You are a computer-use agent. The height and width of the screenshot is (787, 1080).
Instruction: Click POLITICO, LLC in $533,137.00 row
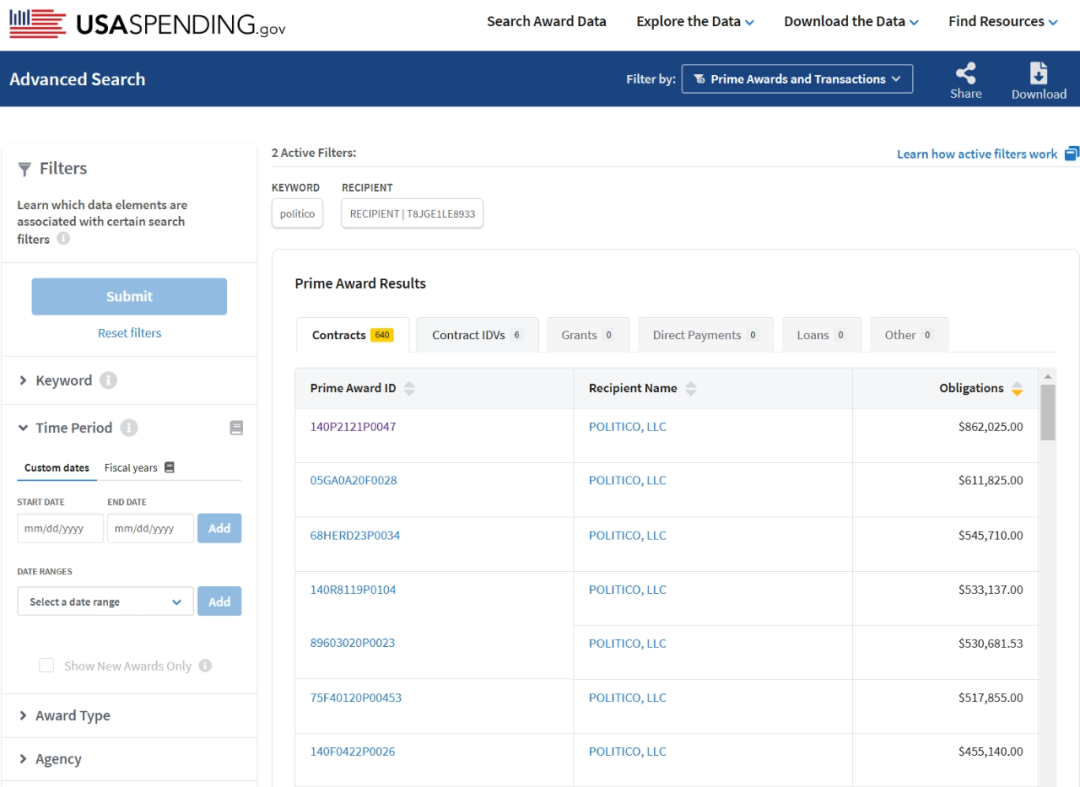(x=627, y=589)
